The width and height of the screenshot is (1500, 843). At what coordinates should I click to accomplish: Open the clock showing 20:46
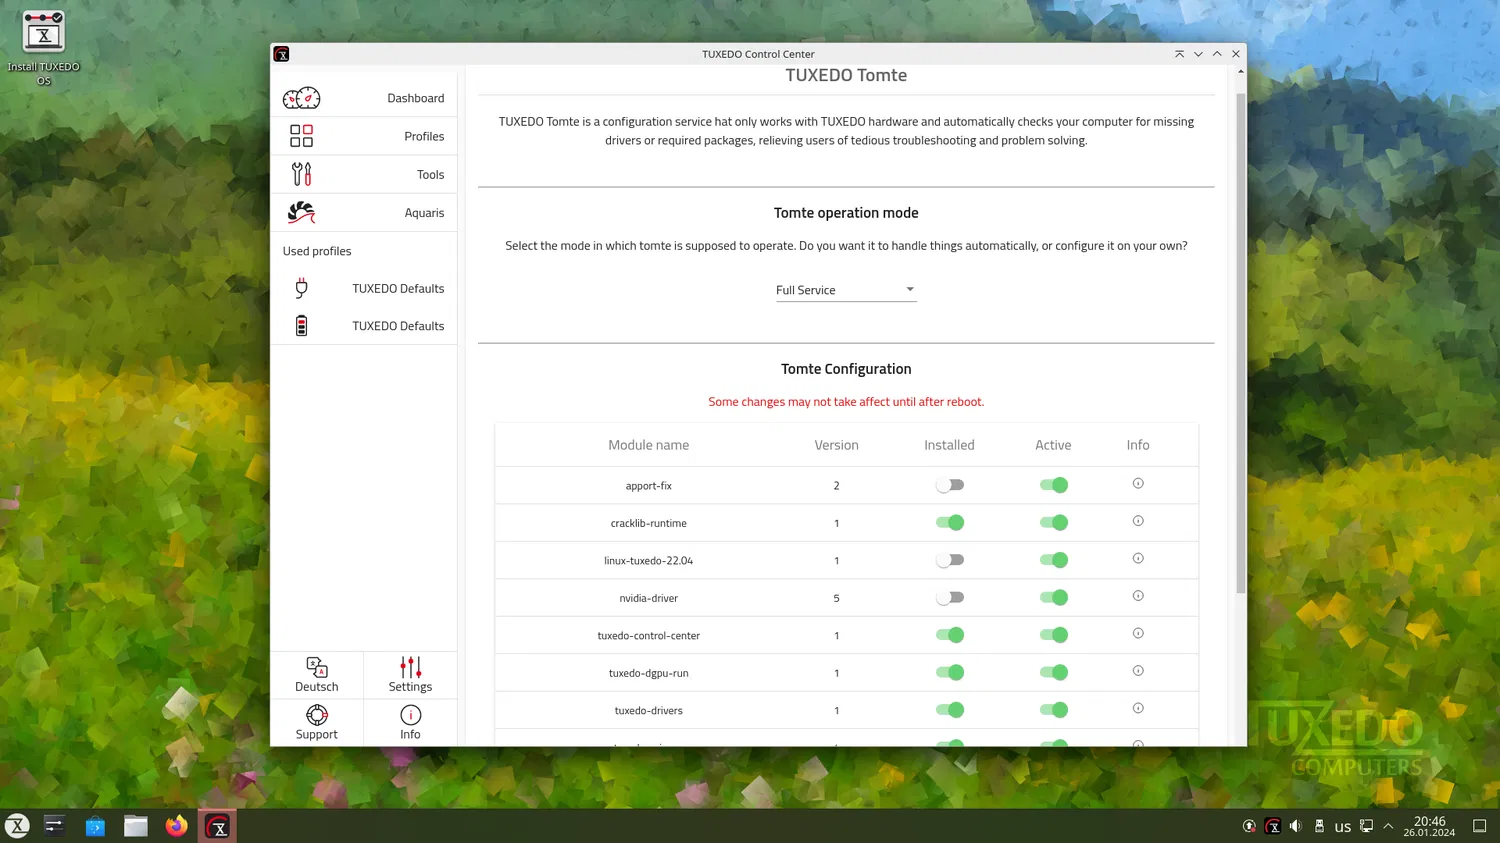pyautogui.click(x=1429, y=826)
